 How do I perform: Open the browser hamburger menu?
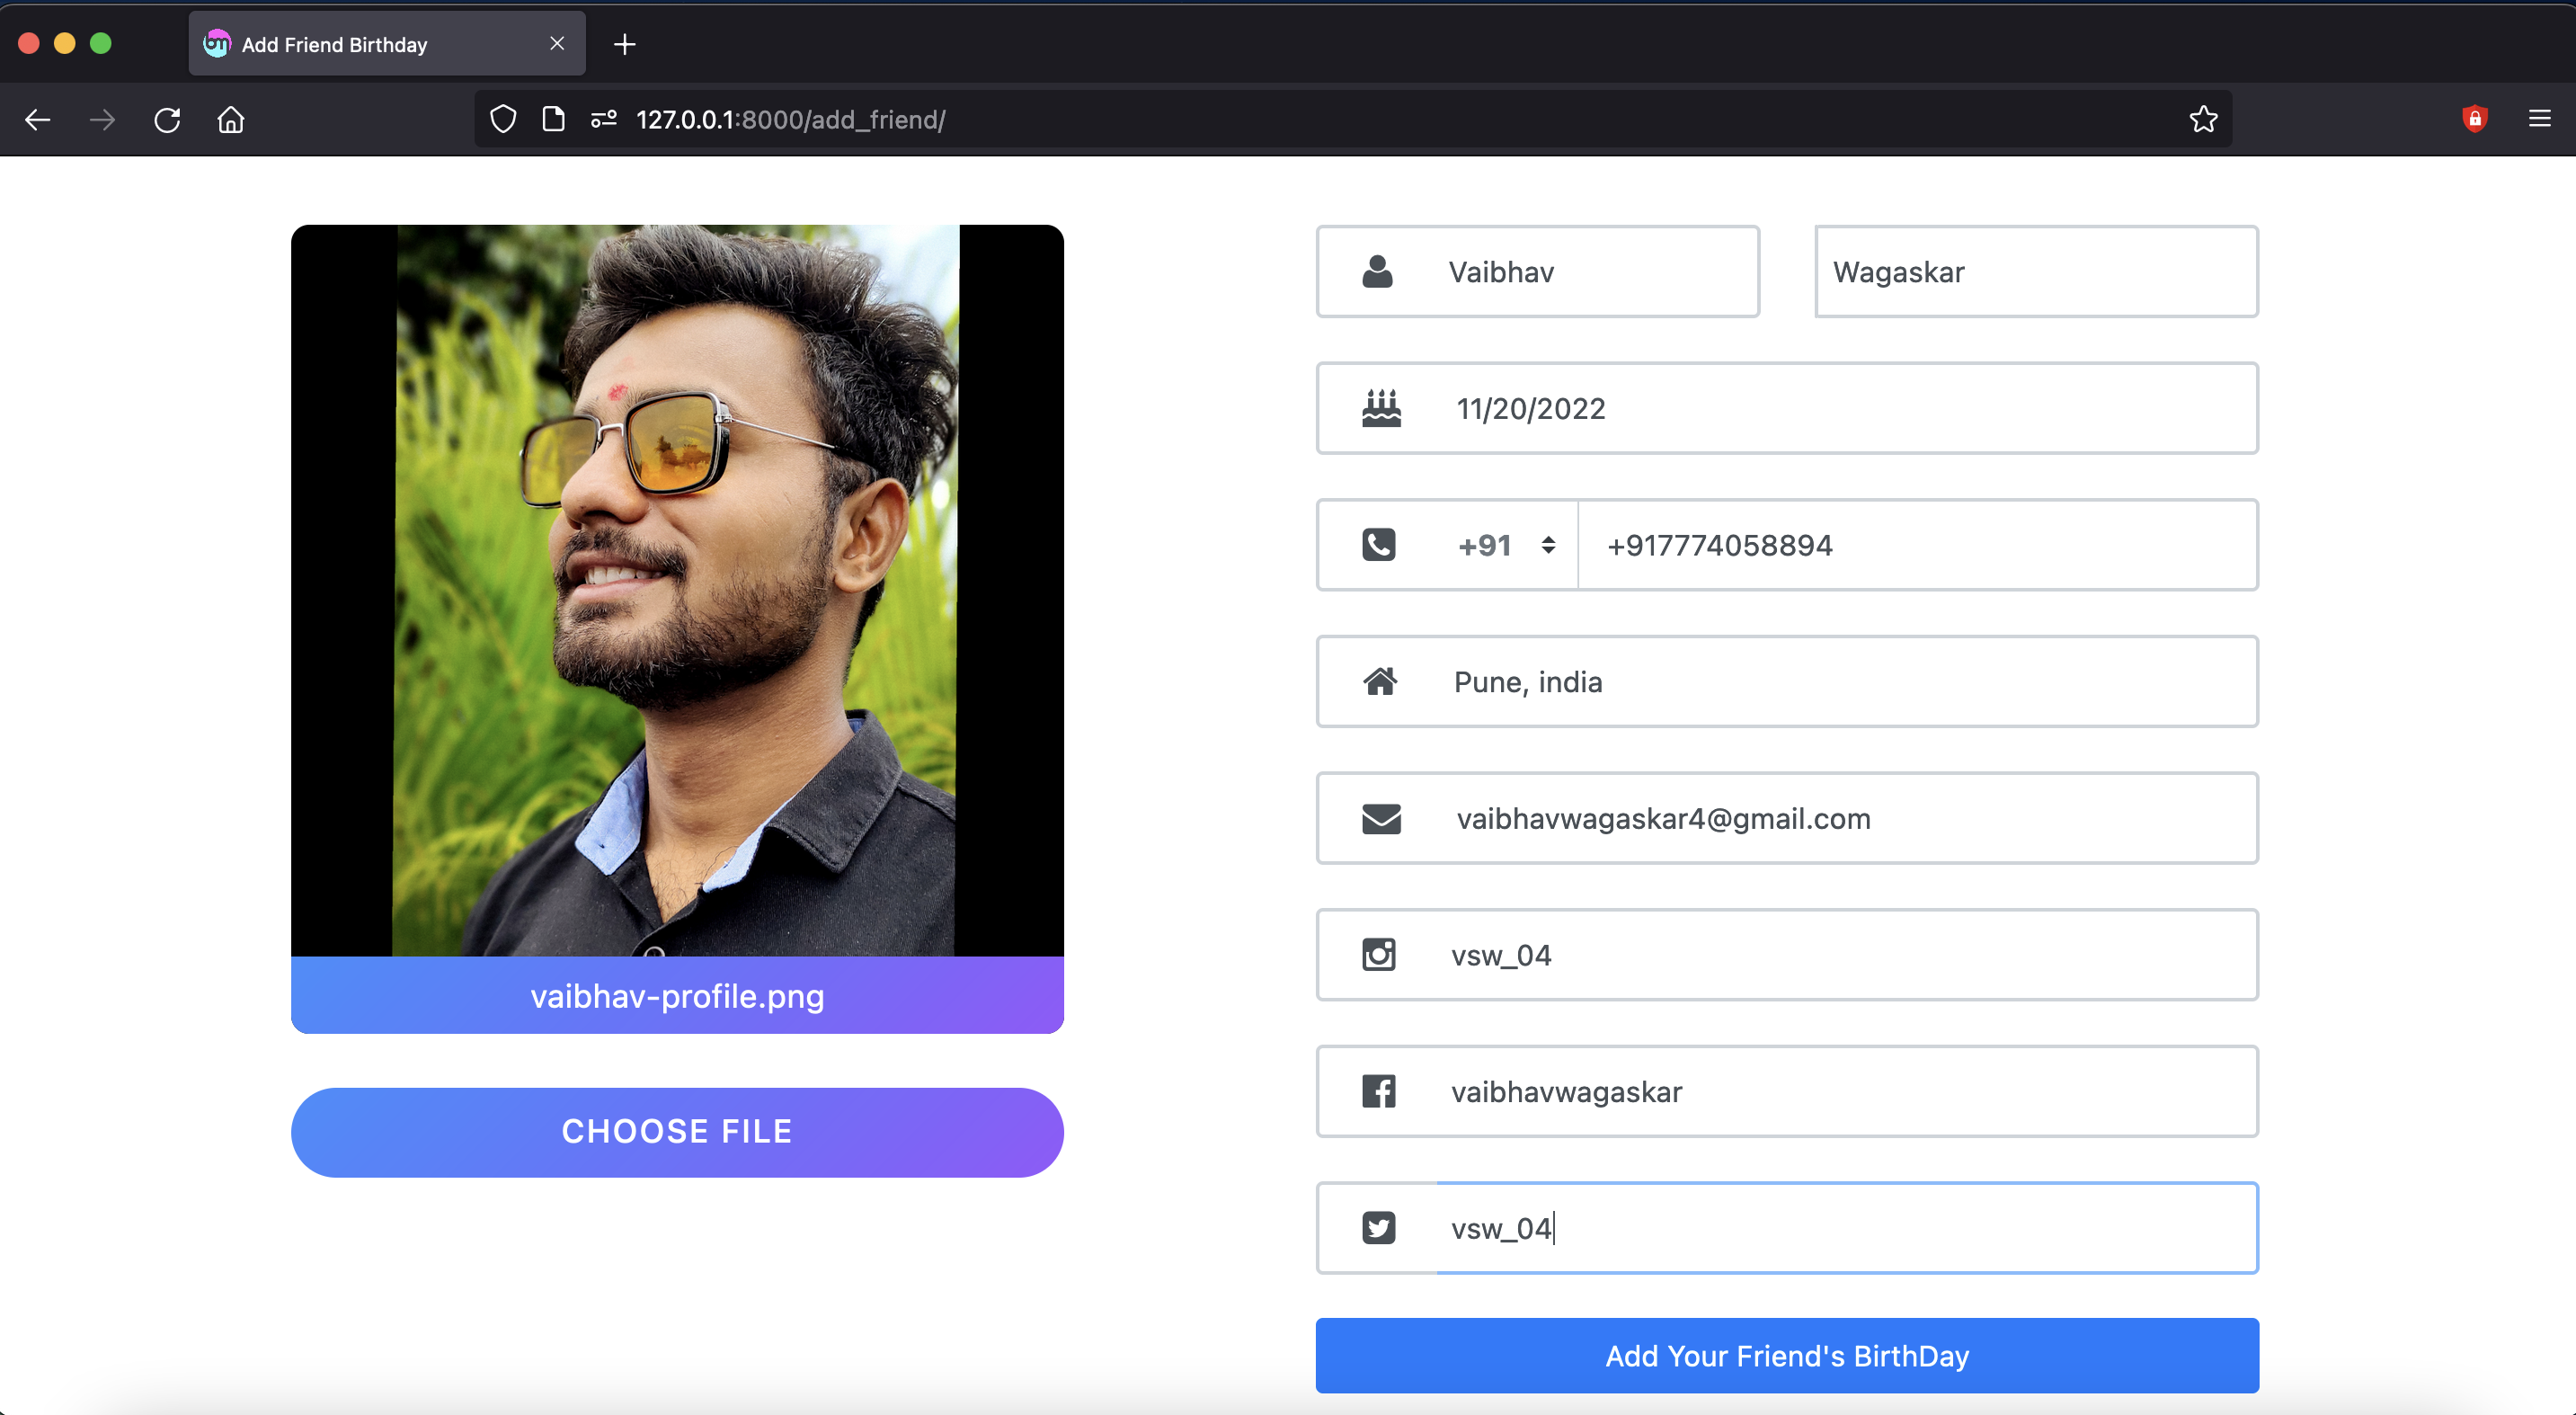click(2540, 119)
